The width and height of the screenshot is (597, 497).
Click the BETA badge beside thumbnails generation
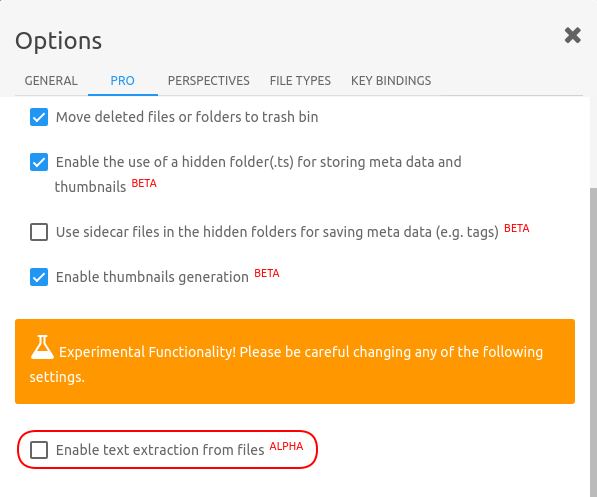tap(267, 273)
